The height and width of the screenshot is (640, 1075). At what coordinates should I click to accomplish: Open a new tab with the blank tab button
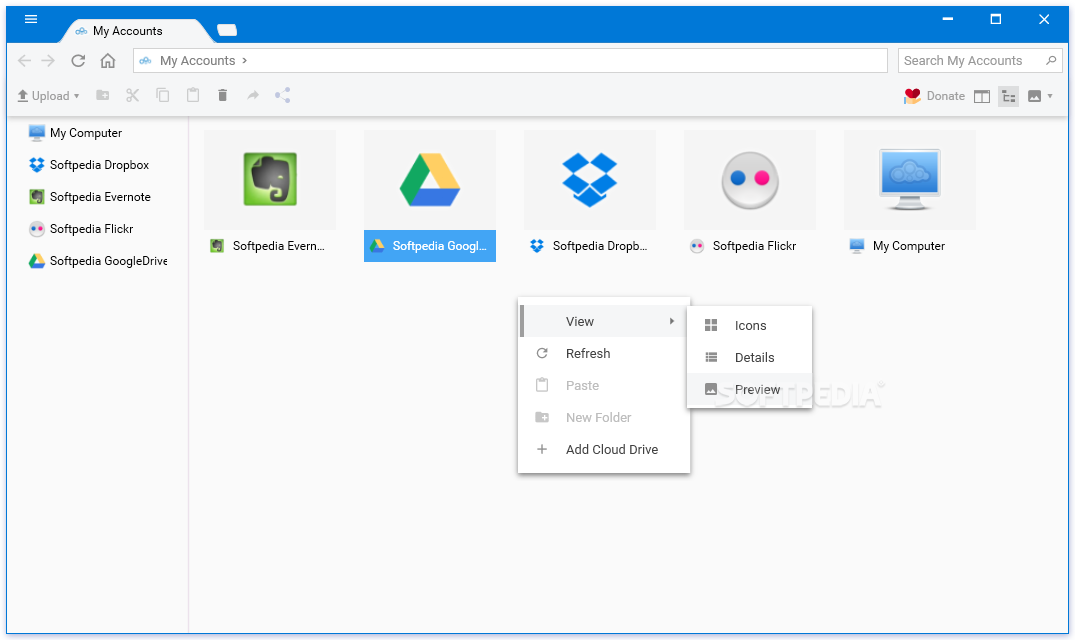point(227,30)
